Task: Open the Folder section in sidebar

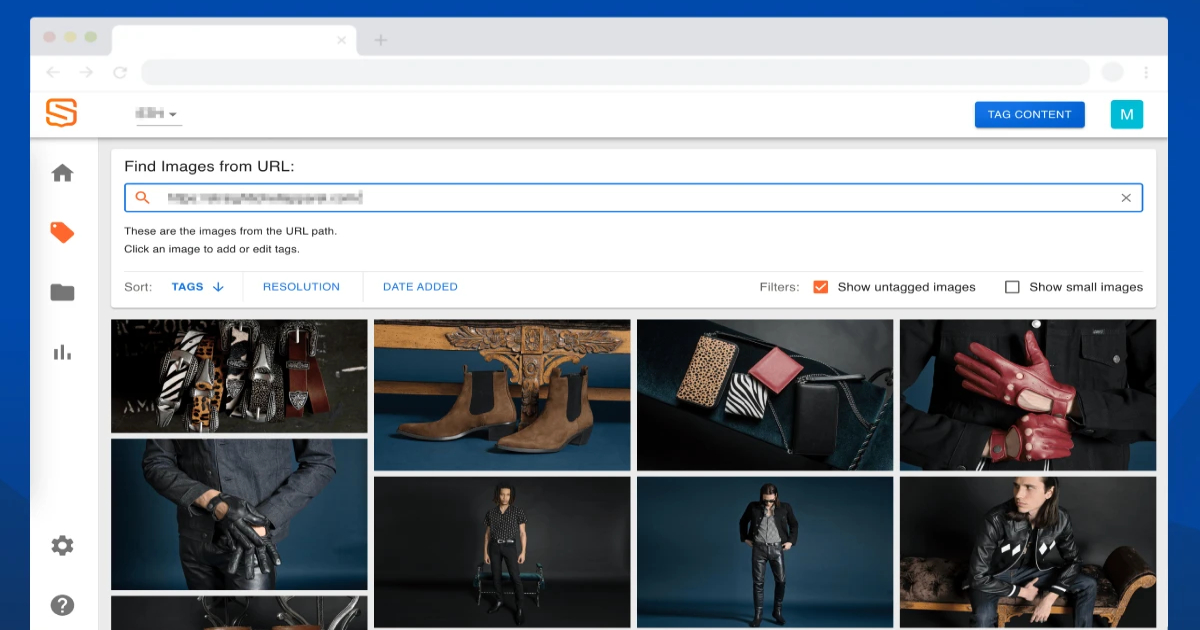Action: [62, 293]
